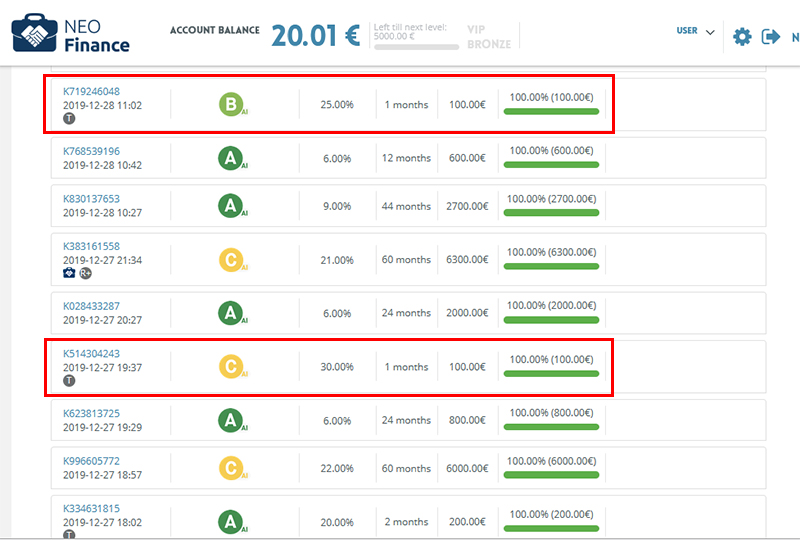Click the T icon under loan K719246048
Screen dimensions: 800x540
69,118
